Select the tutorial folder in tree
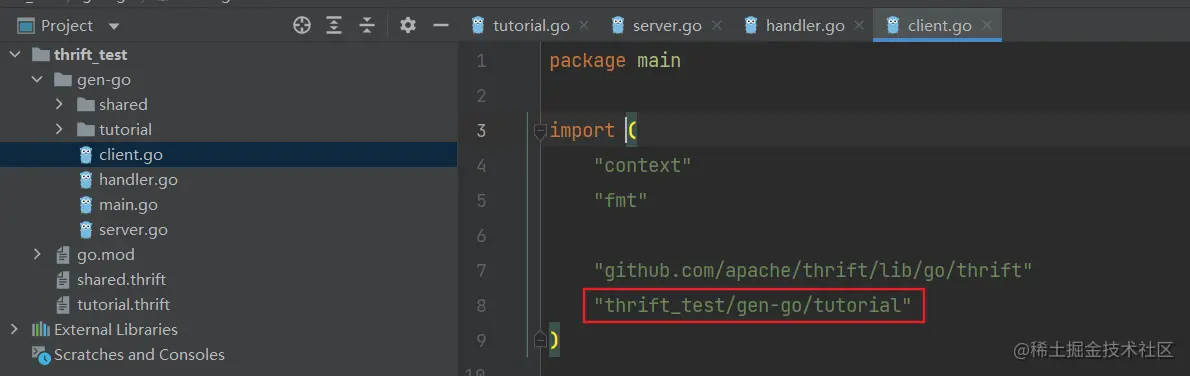Screen dimensions: 1190x376 click(x=125, y=129)
